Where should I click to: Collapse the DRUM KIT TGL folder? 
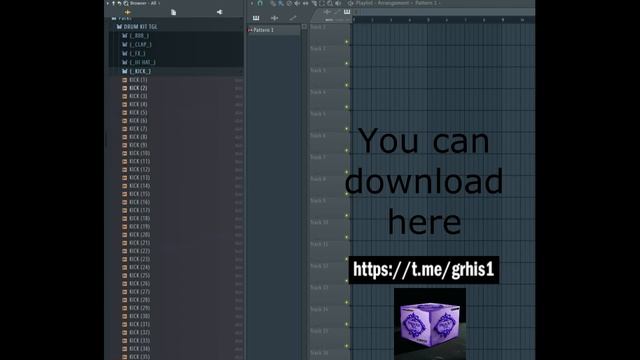coord(140,27)
